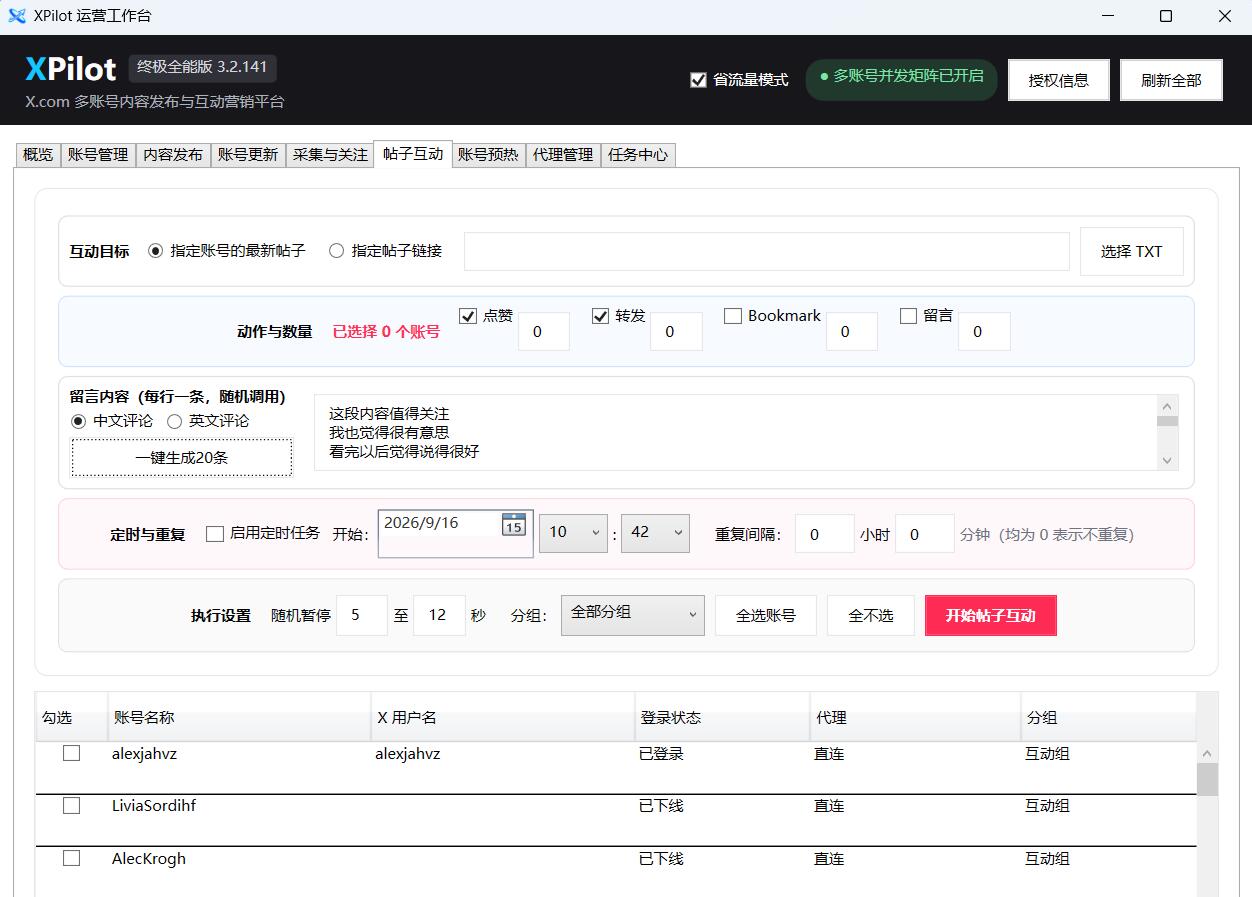This screenshot has width=1252, height=897.
Task: Focus the repeat interval 小时 input field
Action: click(x=825, y=534)
